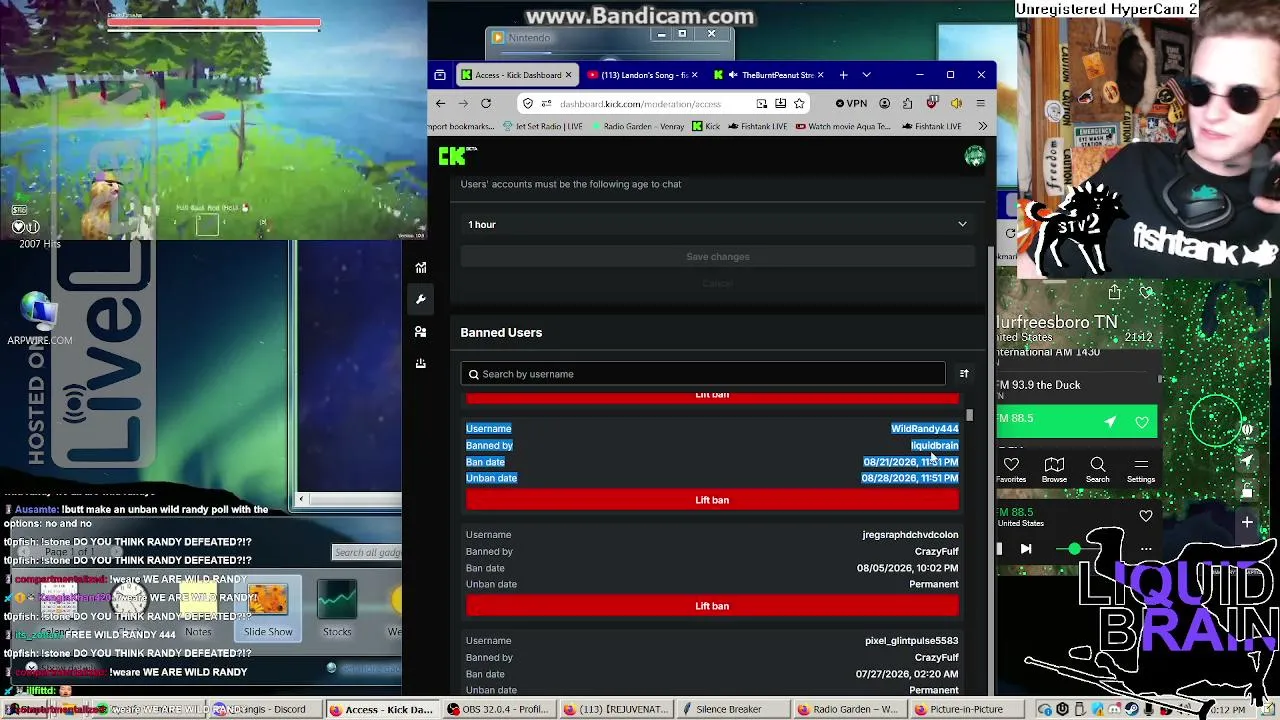This screenshot has width=1280, height=720.
Task: Zoom in on the Radio Garden map
Action: pos(1247,522)
